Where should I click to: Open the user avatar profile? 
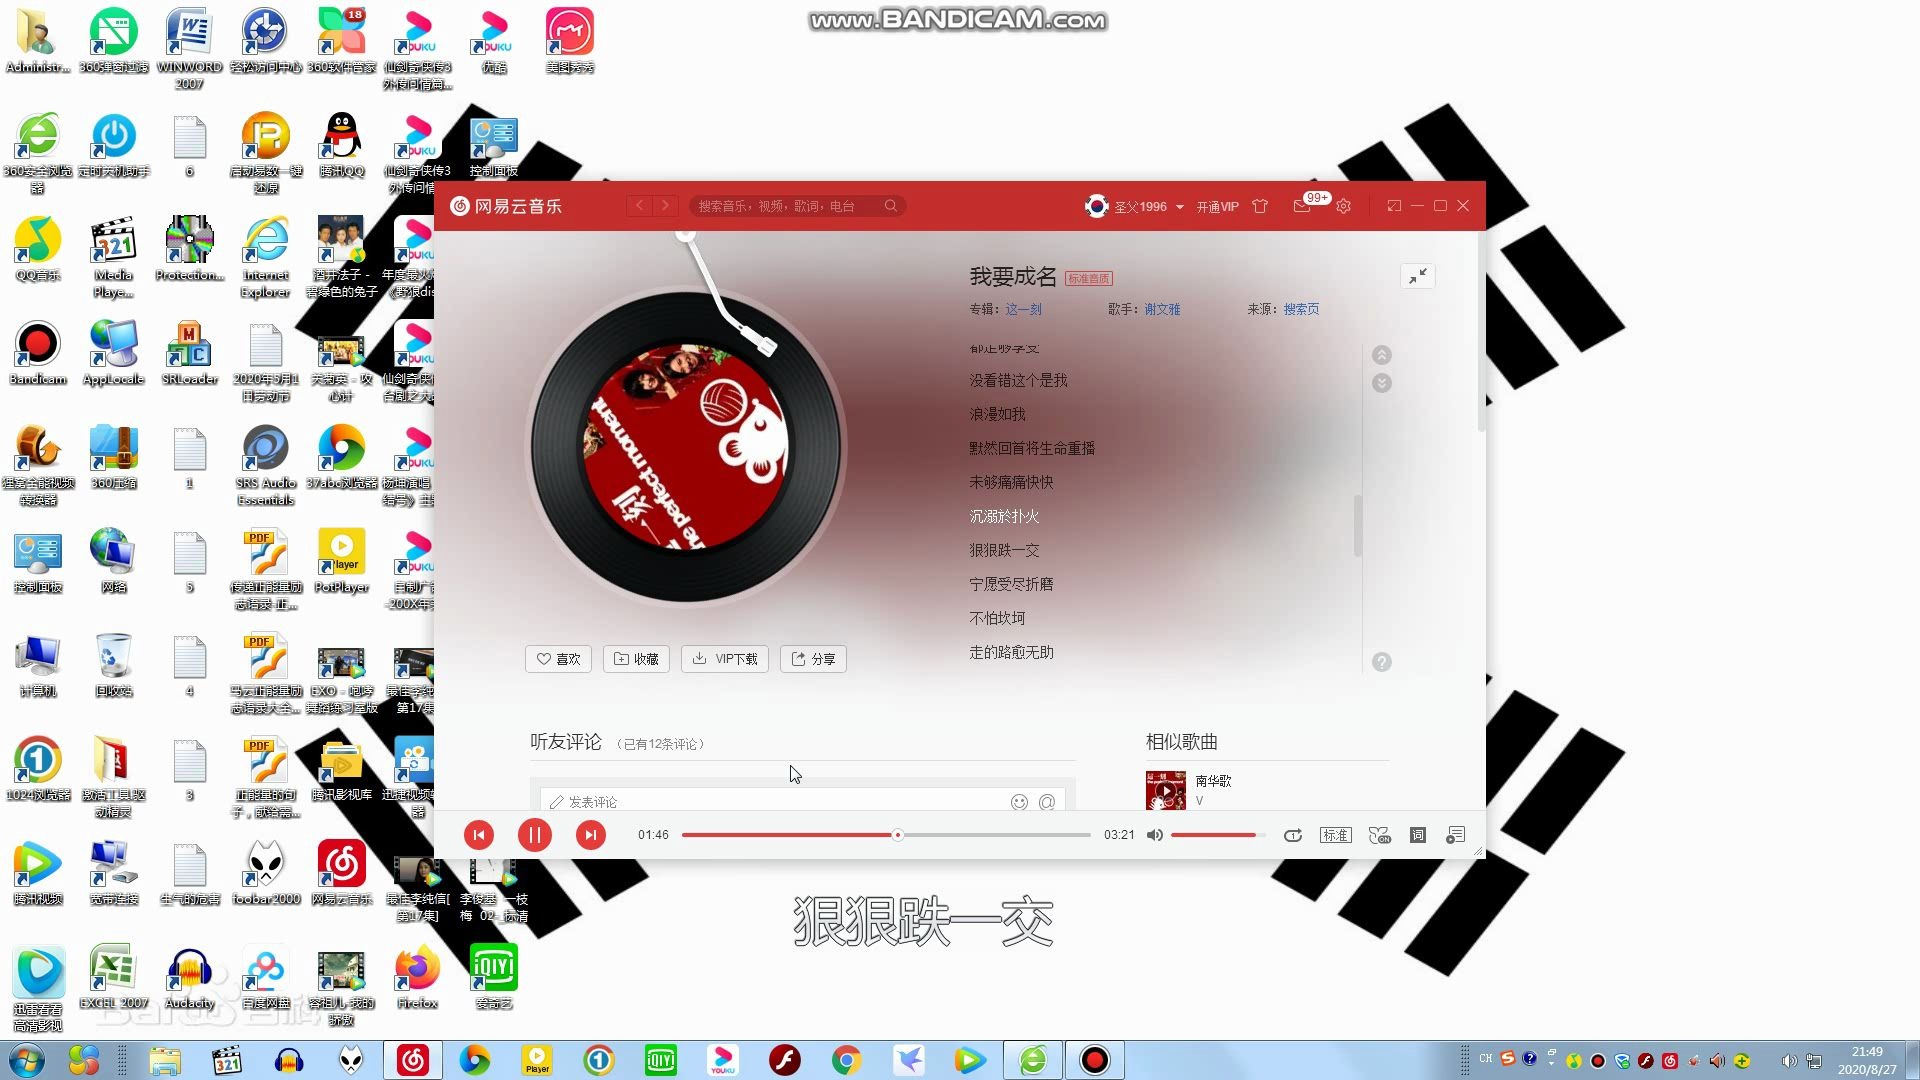(x=1096, y=206)
